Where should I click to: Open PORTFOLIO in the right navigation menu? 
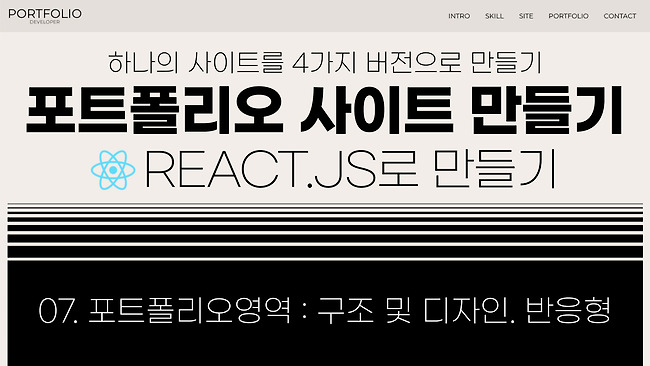tap(568, 16)
